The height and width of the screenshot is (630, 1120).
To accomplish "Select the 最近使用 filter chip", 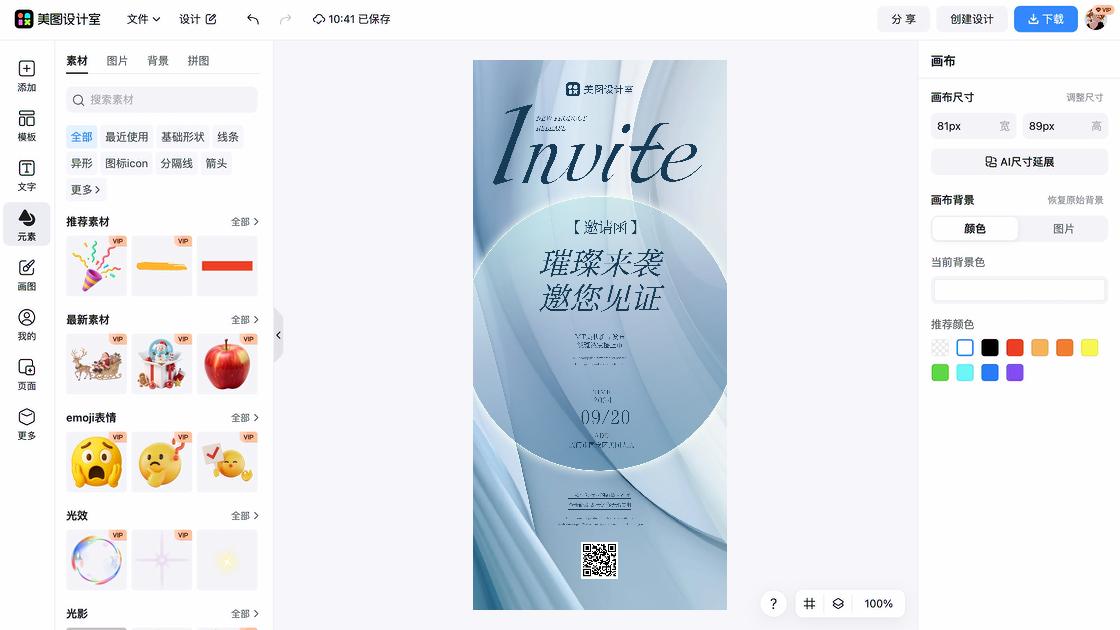I will pos(126,136).
